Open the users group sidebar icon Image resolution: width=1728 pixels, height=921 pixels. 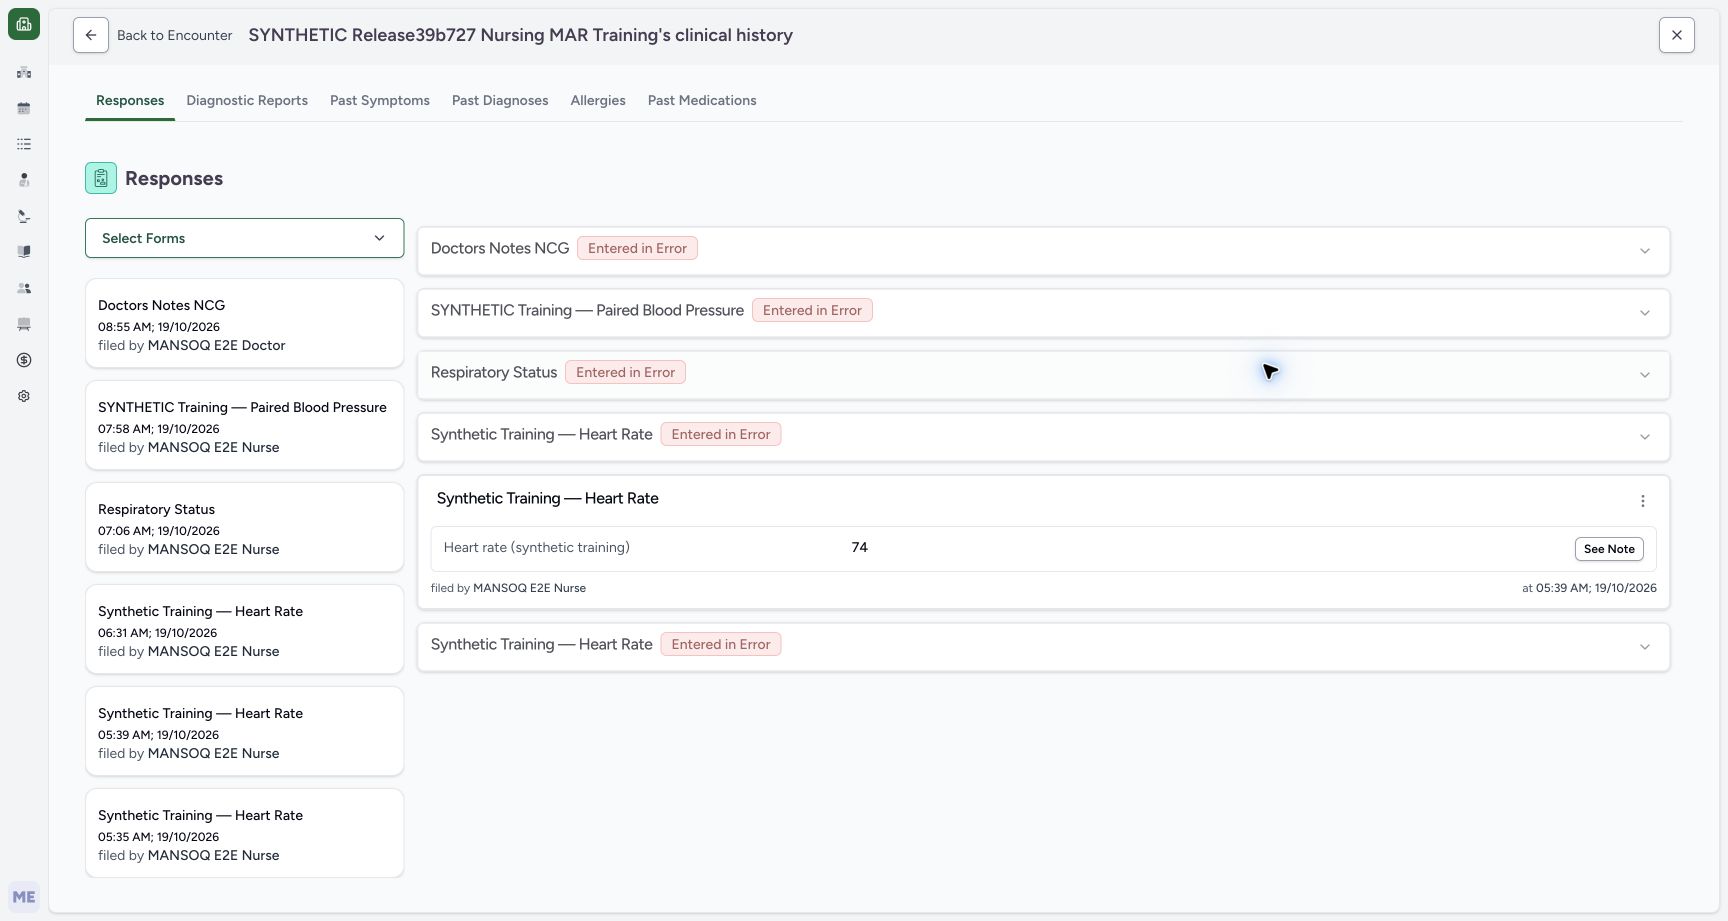pyautogui.click(x=24, y=288)
